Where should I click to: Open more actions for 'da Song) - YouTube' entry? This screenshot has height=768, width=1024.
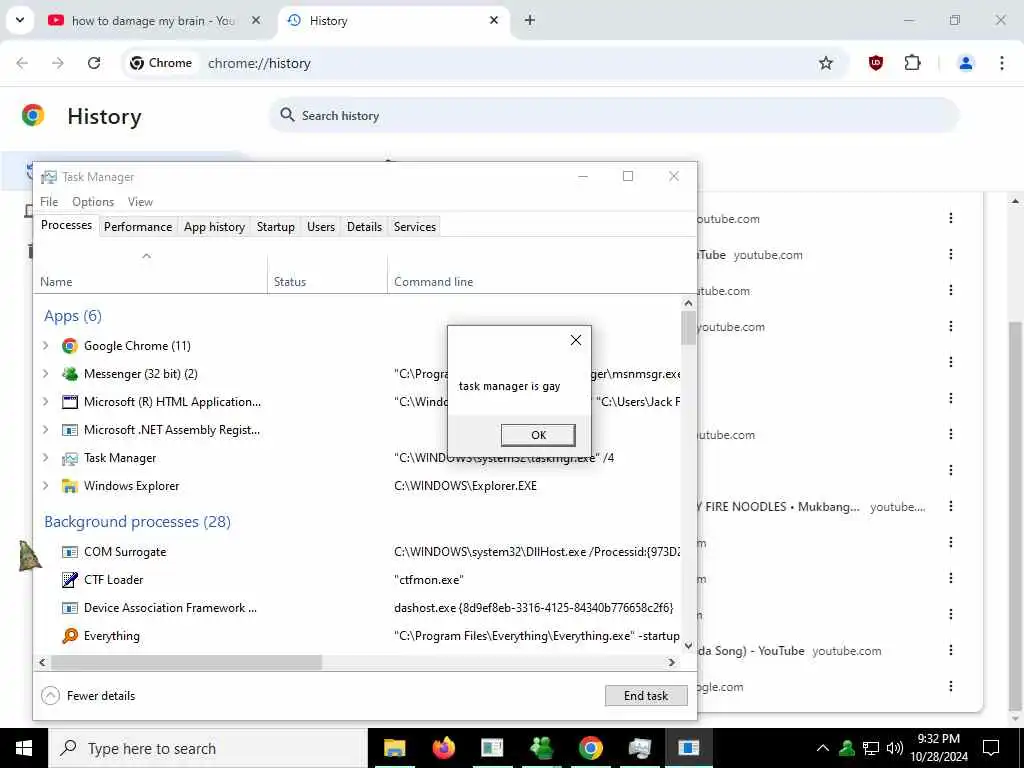click(951, 650)
